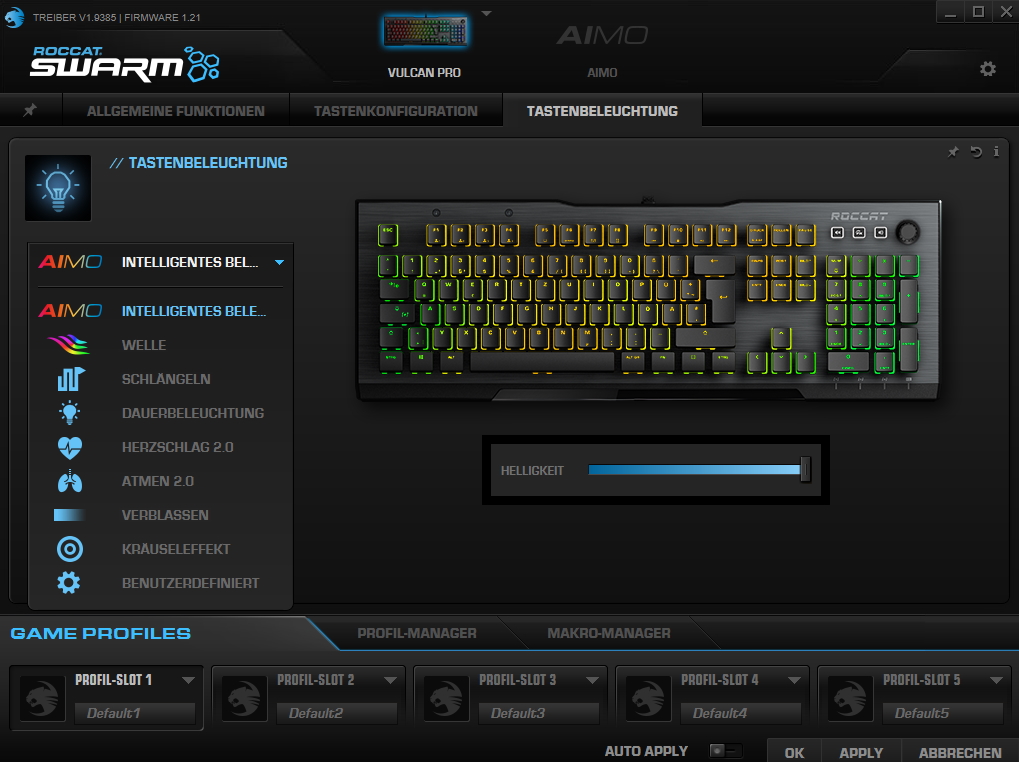Select the Tastenbeleuchtung tab

602,111
